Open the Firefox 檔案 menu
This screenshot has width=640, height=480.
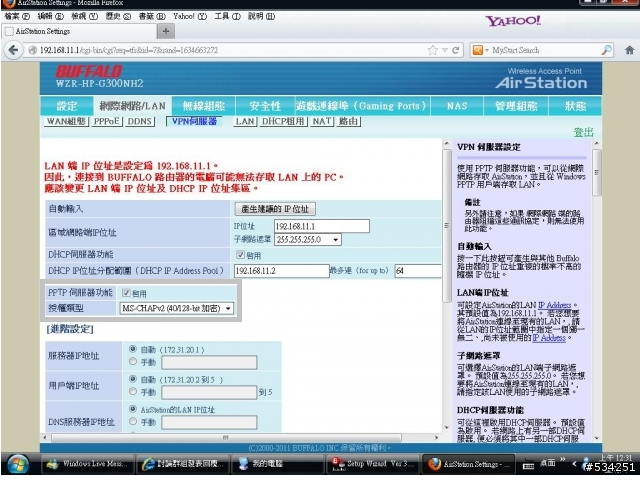pyautogui.click(x=17, y=16)
